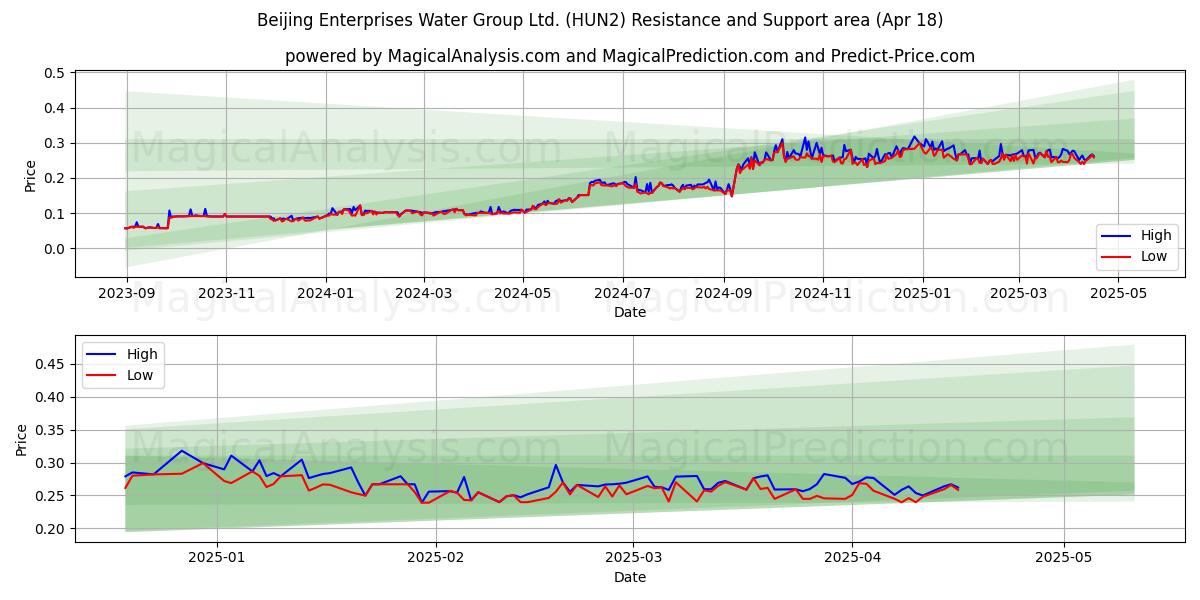Screen dimensions: 1200x600
Task: Click the '2024-07' x-axis label in top chart
Action: 622,294
